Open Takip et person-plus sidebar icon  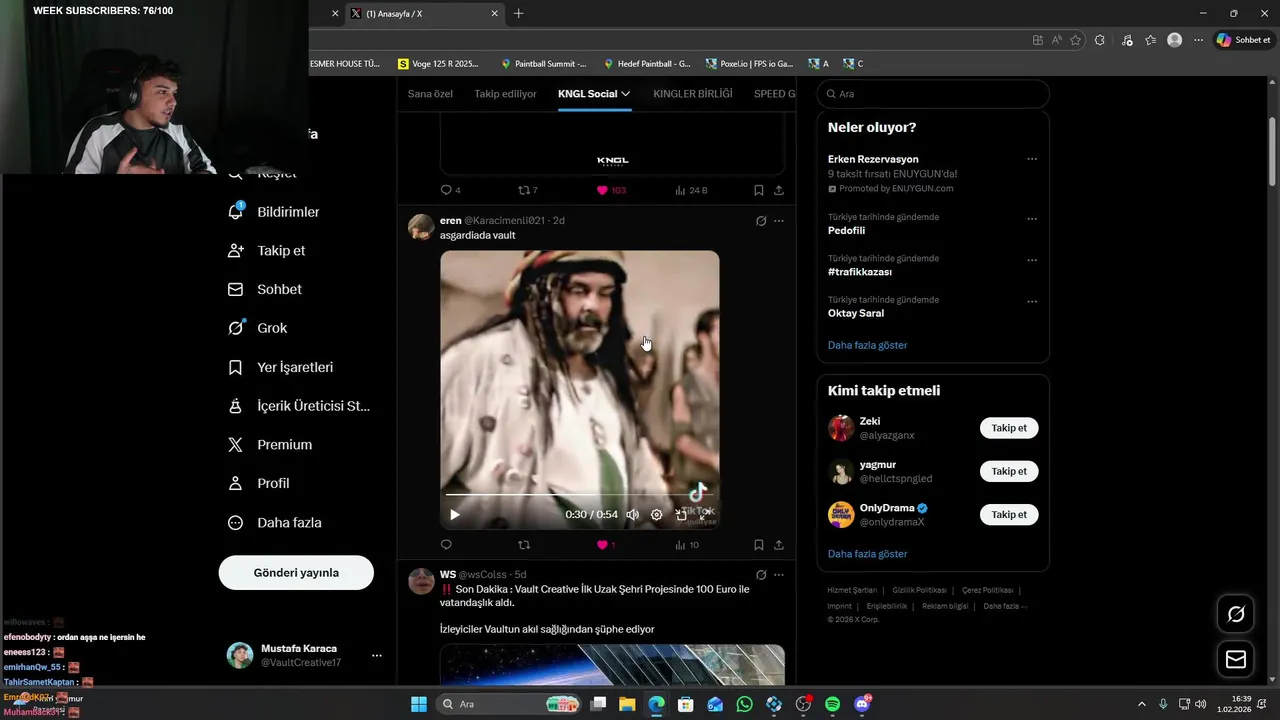[236, 251]
